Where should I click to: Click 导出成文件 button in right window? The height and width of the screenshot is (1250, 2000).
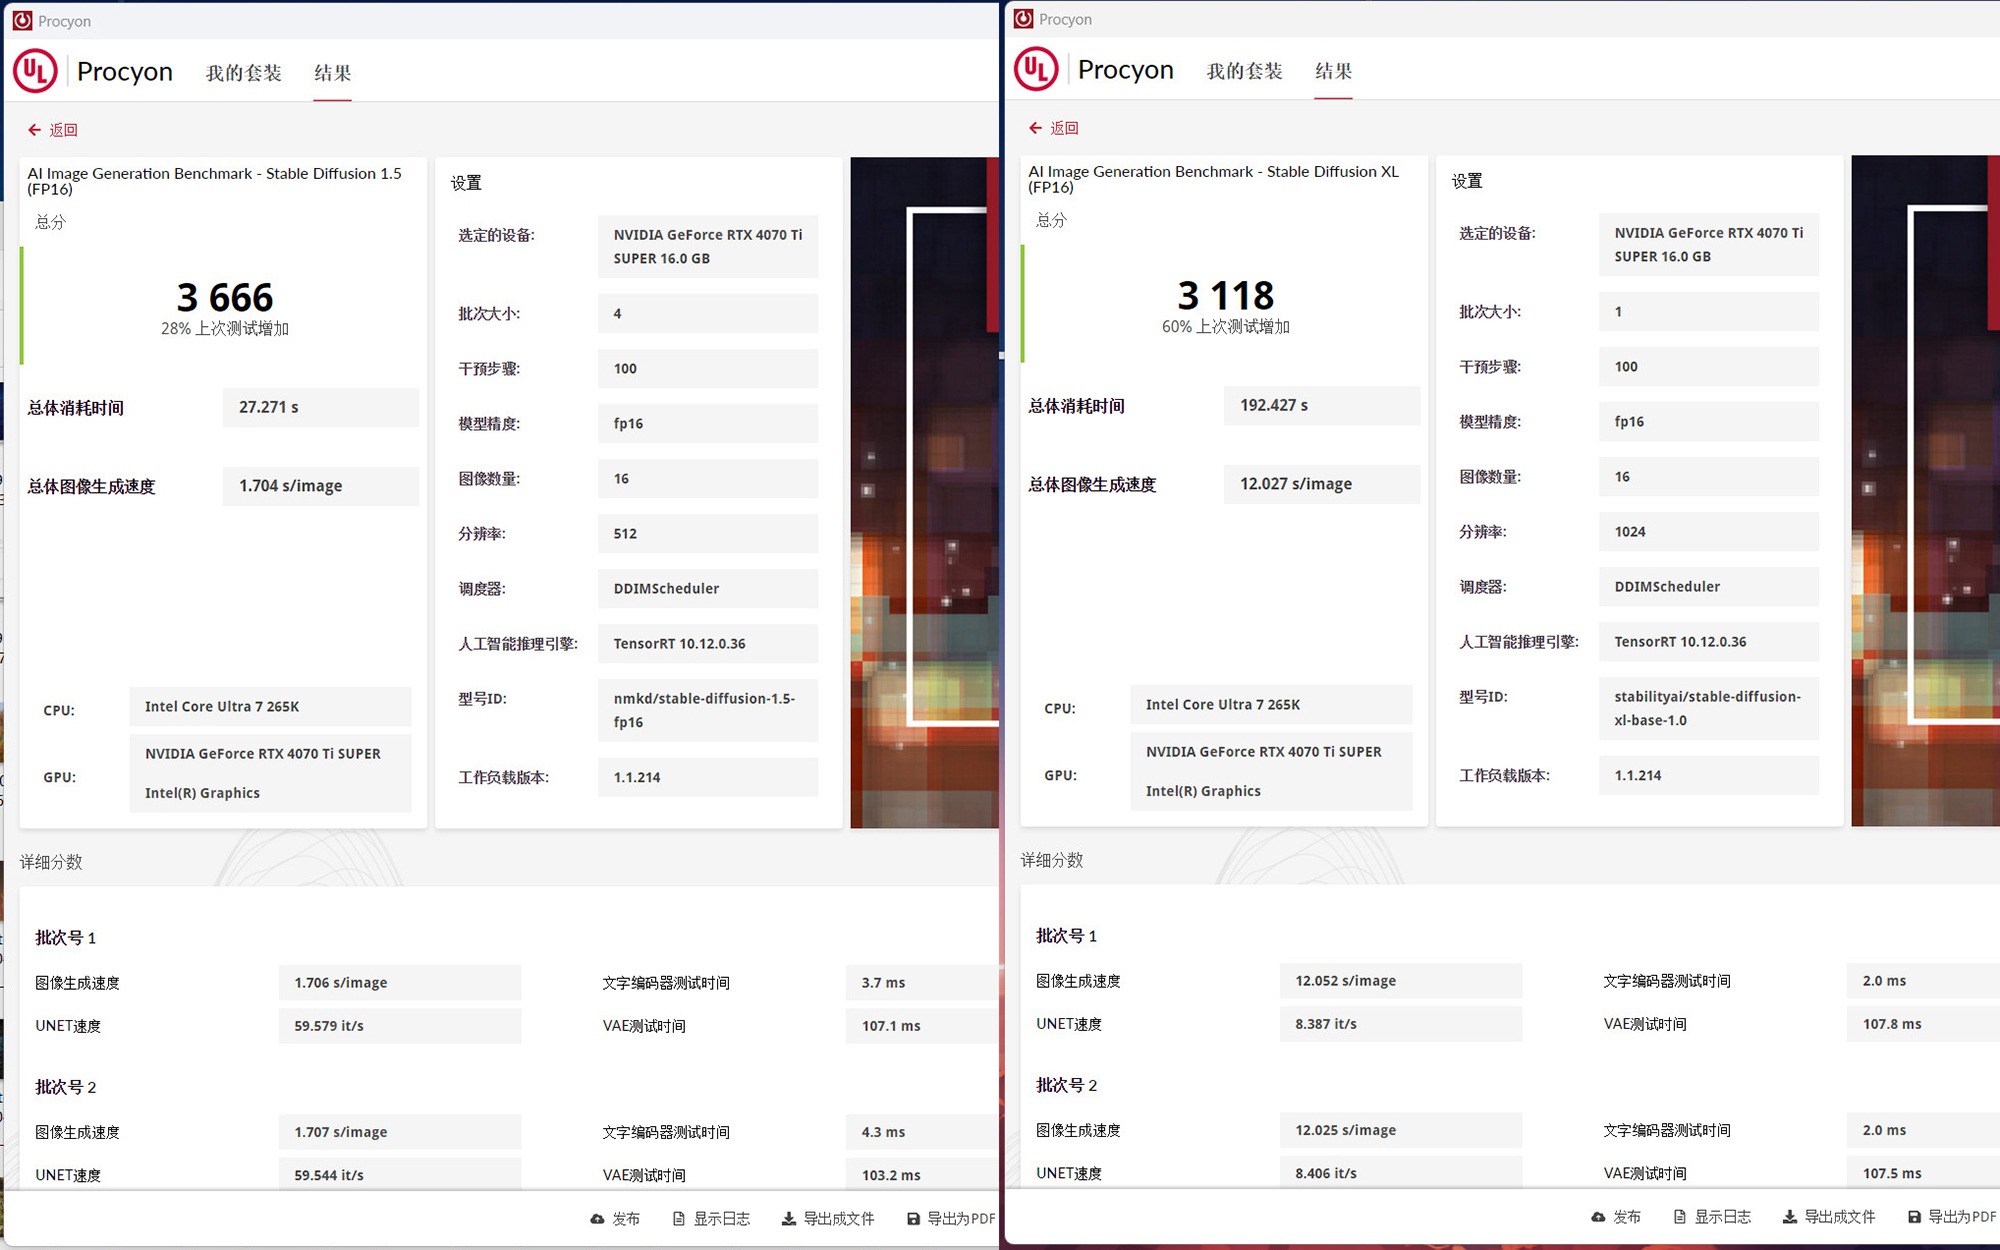[x=1839, y=1217]
